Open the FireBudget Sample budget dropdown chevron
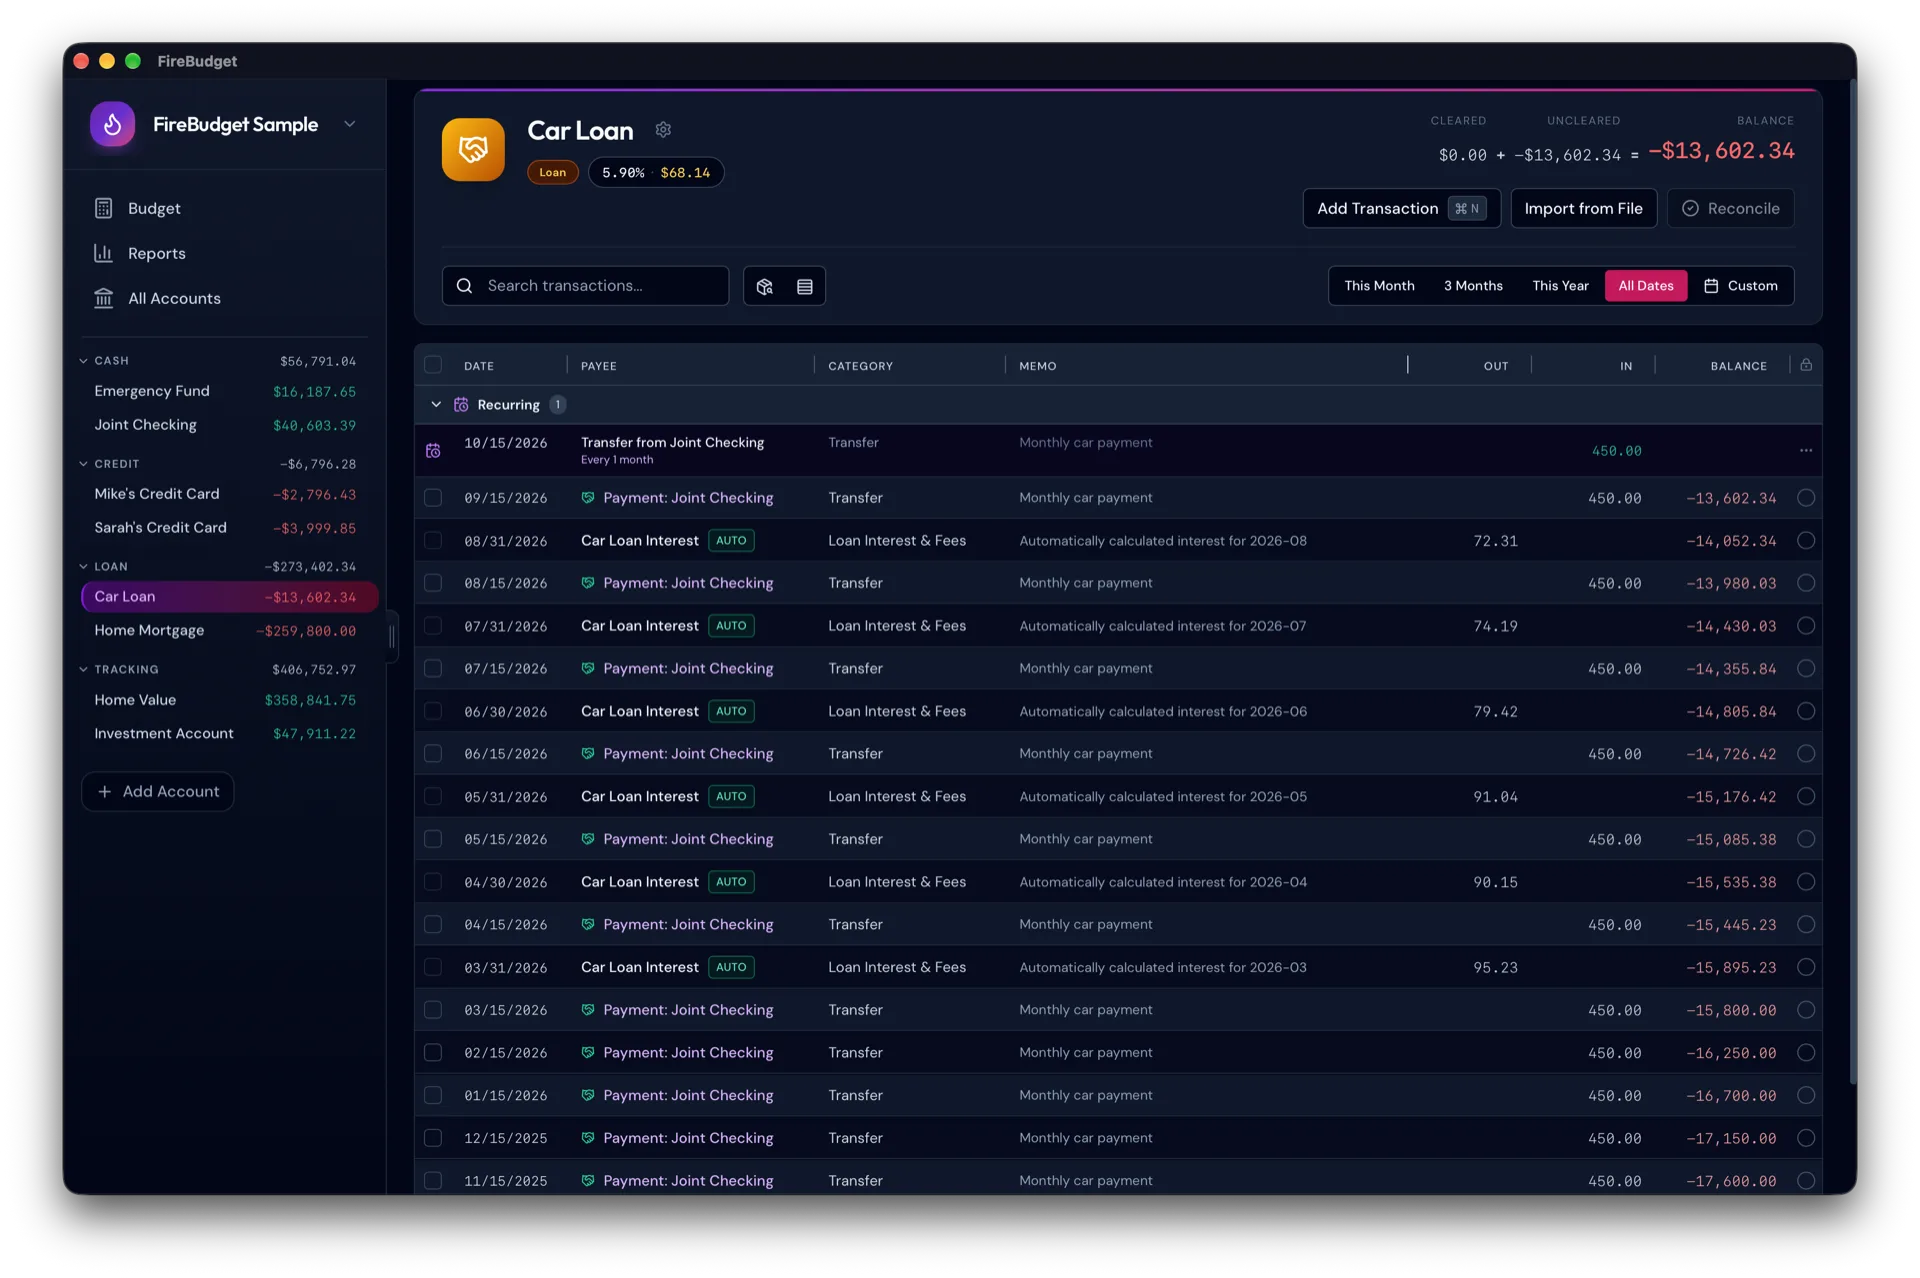This screenshot has width=1920, height=1278. pyautogui.click(x=350, y=124)
